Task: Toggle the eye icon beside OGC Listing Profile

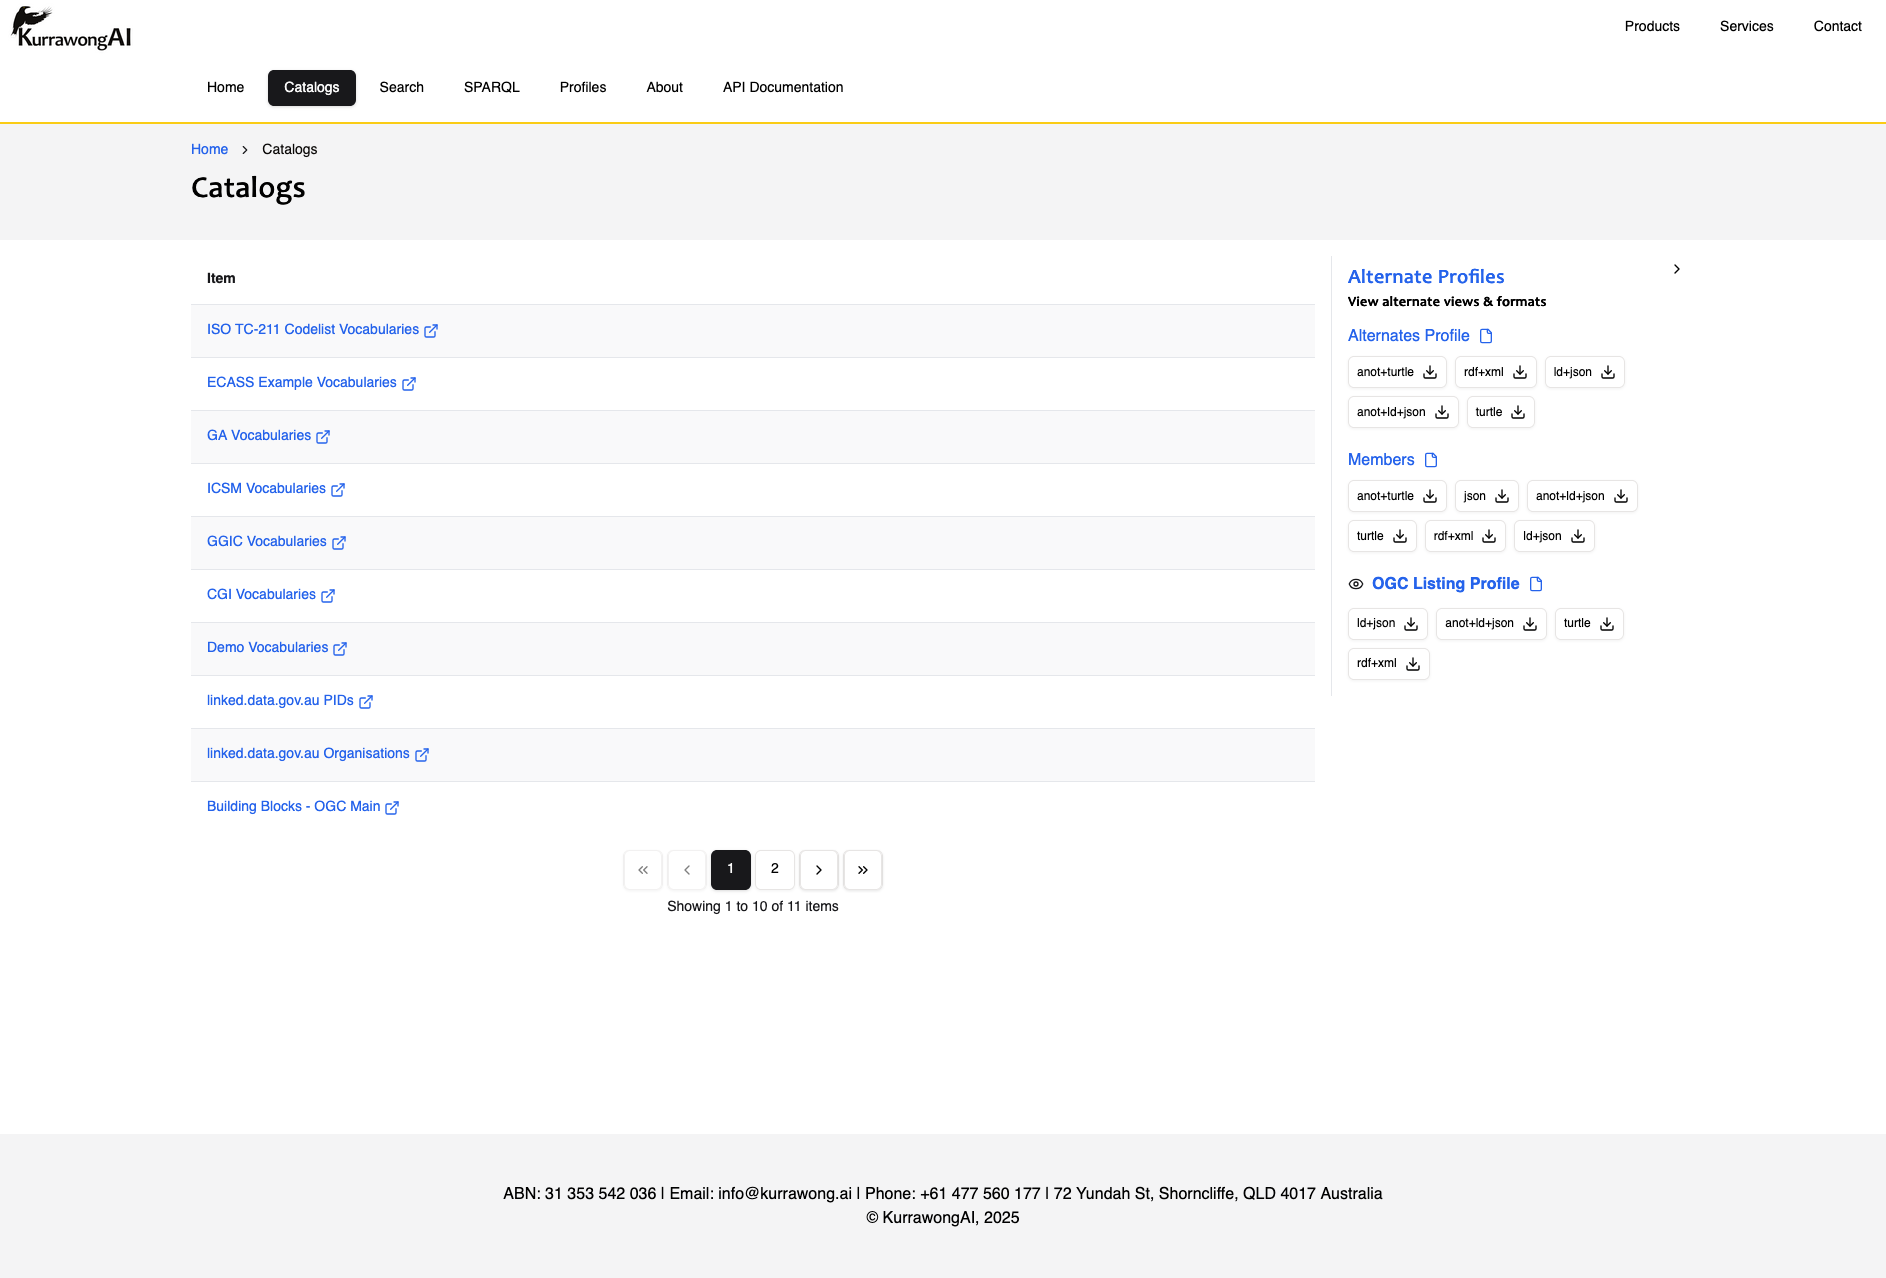Action: pyautogui.click(x=1356, y=584)
